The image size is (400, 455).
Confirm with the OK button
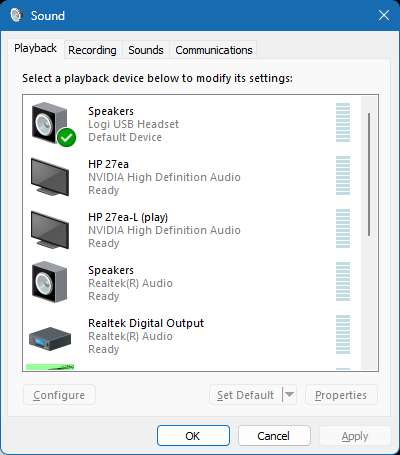[x=193, y=436]
